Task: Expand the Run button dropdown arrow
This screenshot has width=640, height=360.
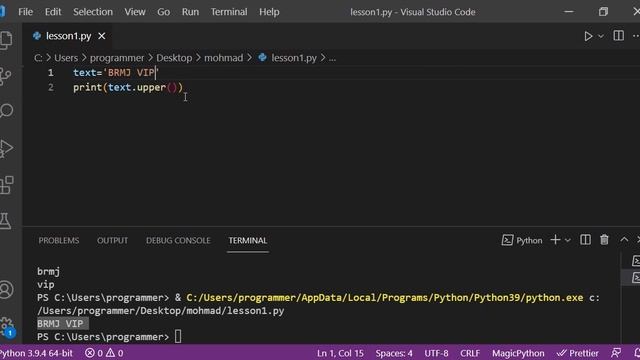Action: click(601, 36)
